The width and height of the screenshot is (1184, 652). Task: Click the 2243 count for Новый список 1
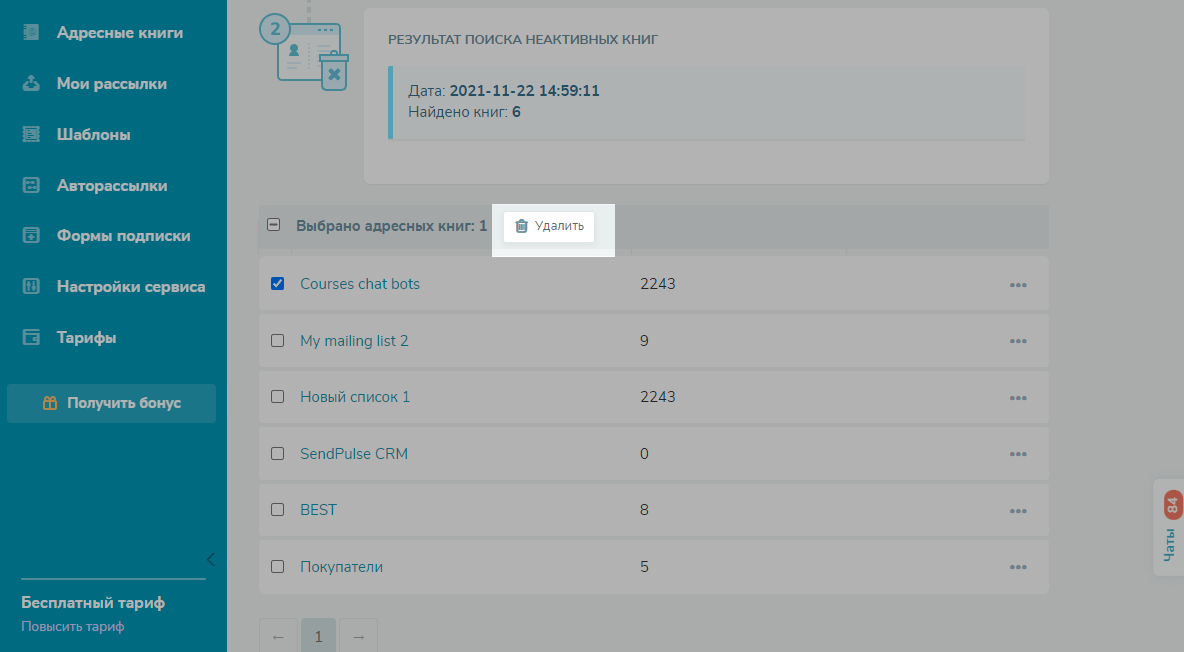[658, 397]
